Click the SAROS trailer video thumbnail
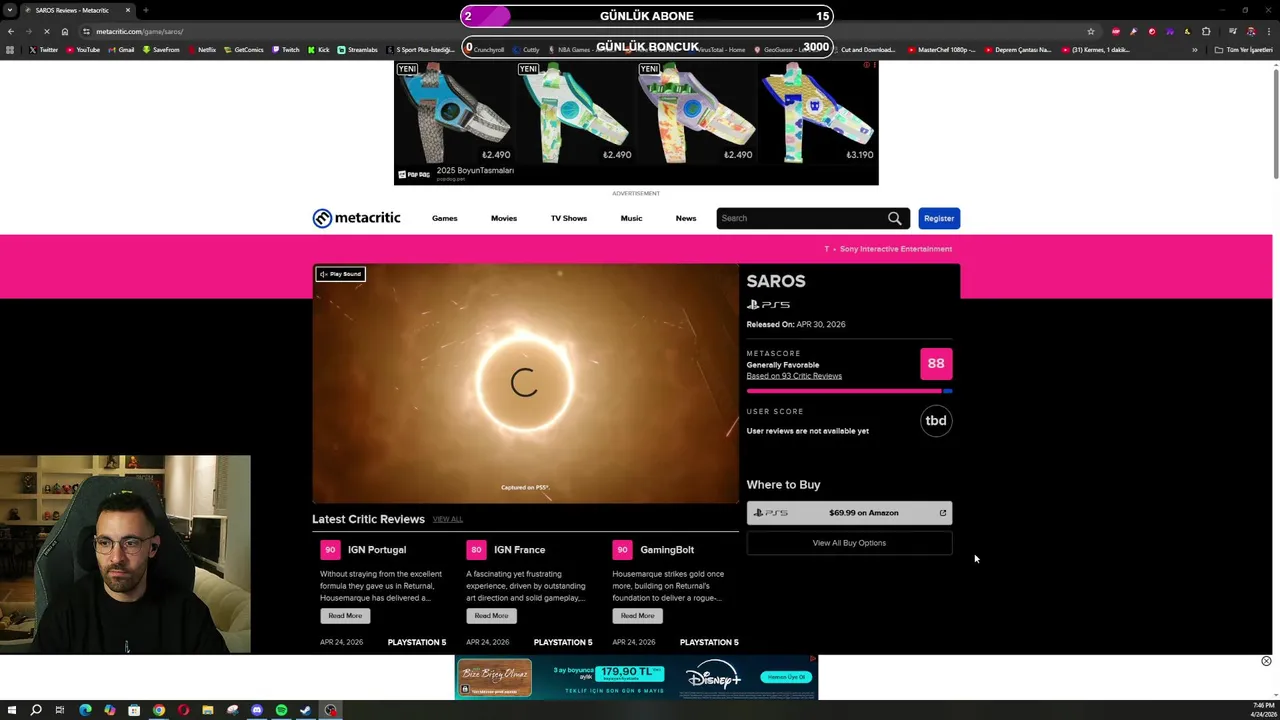 [525, 383]
